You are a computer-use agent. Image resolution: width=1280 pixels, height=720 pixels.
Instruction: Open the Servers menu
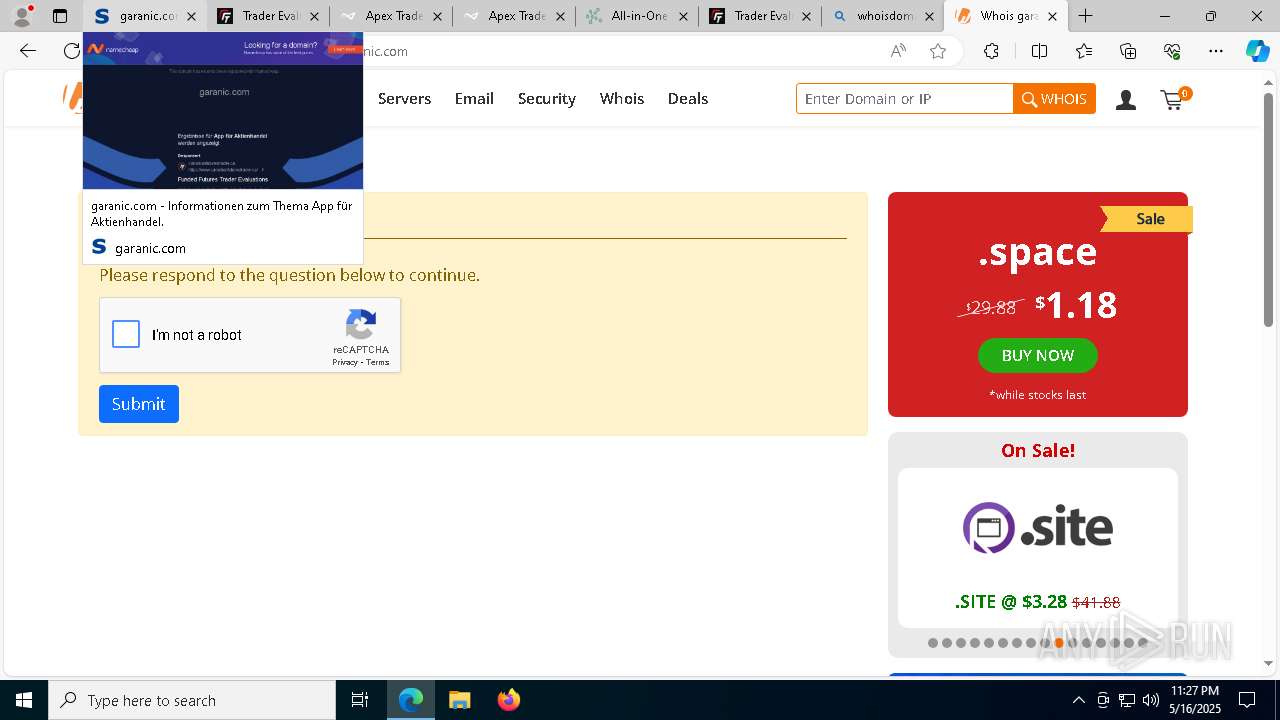(x=404, y=98)
